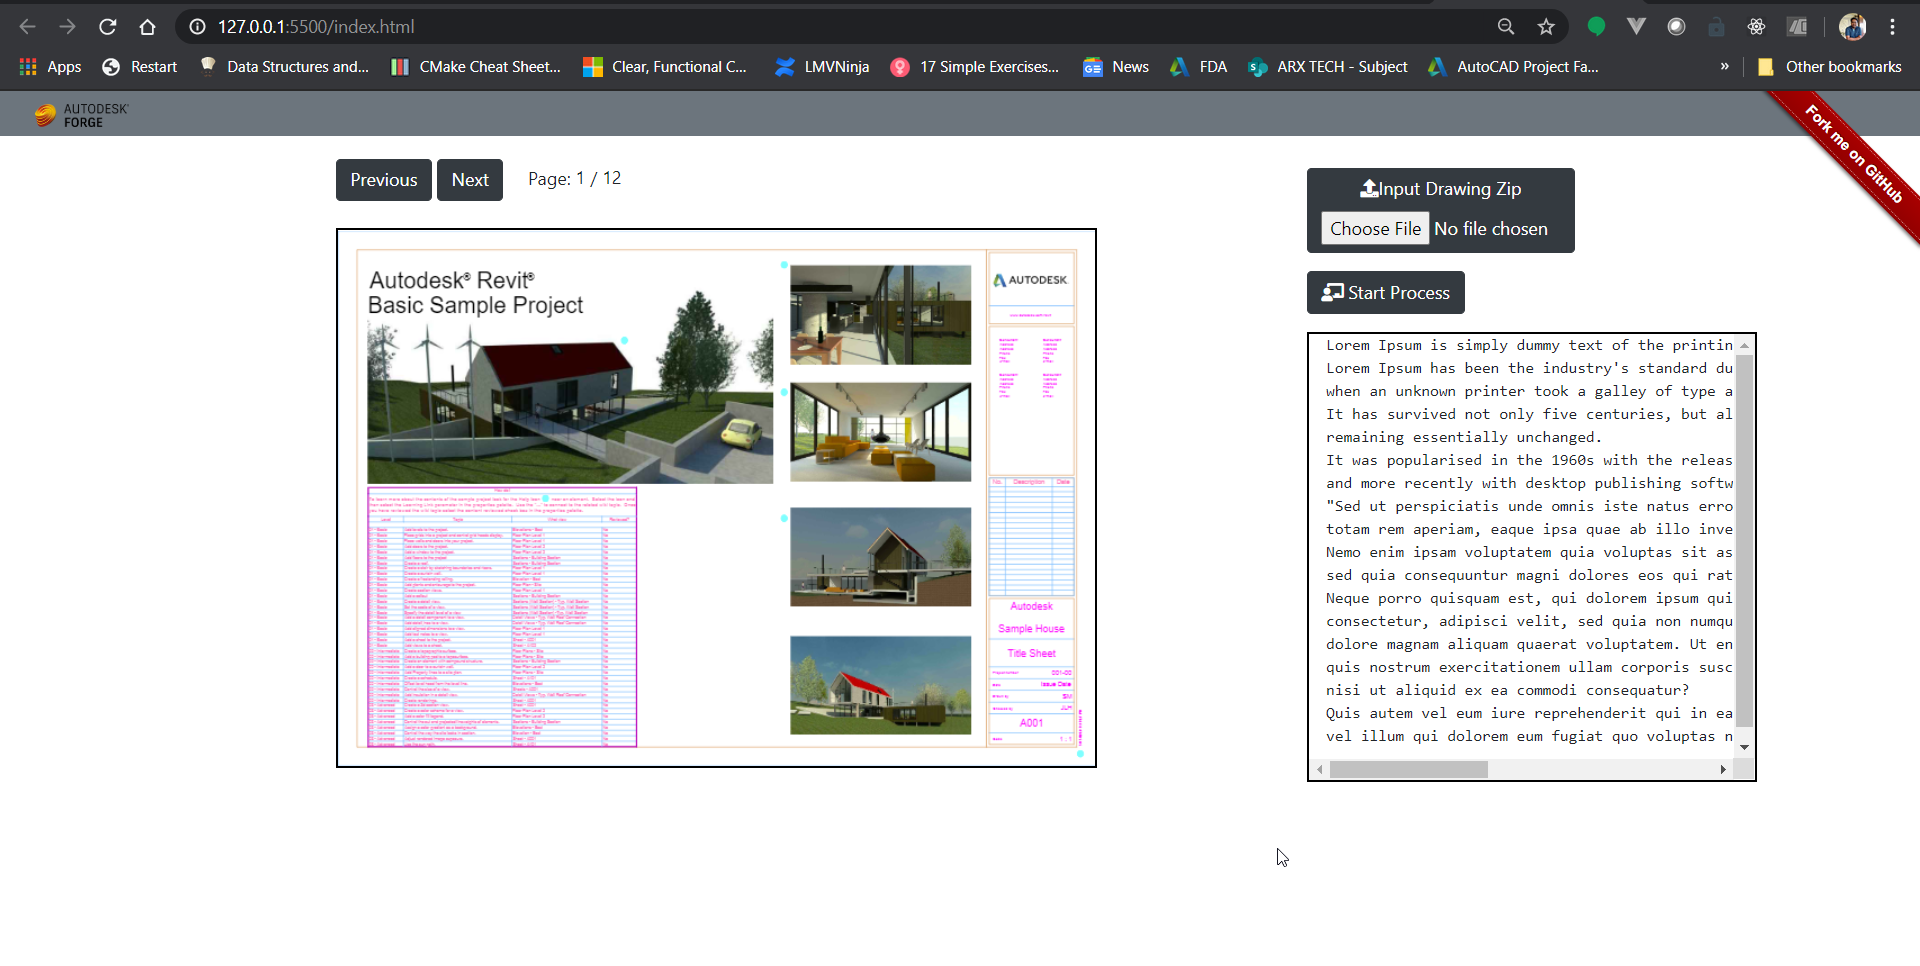This screenshot has width=1920, height=966.
Task: Open the Clear, Functional C... bookmark
Action: point(665,67)
